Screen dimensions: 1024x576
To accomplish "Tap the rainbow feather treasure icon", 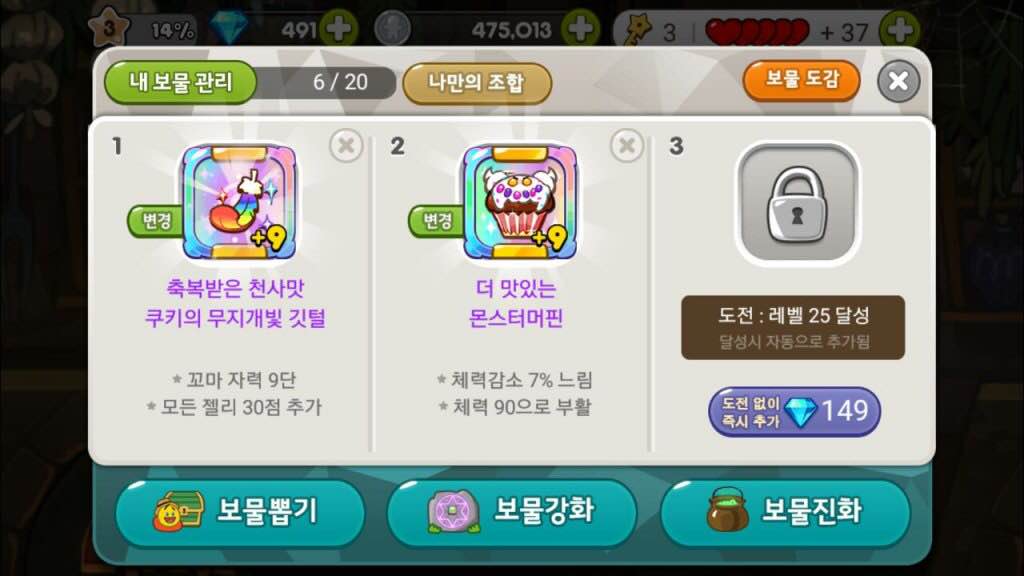I will pyautogui.click(x=239, y=202).
